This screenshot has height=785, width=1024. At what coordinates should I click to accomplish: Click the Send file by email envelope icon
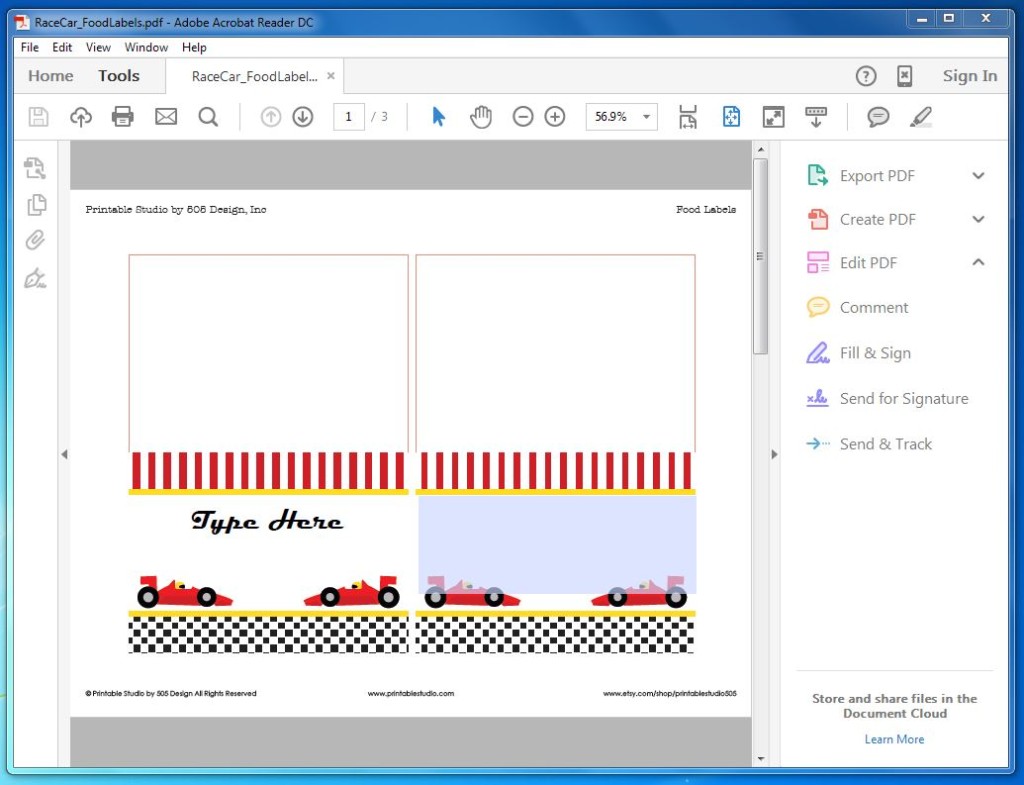pos(166,117)
